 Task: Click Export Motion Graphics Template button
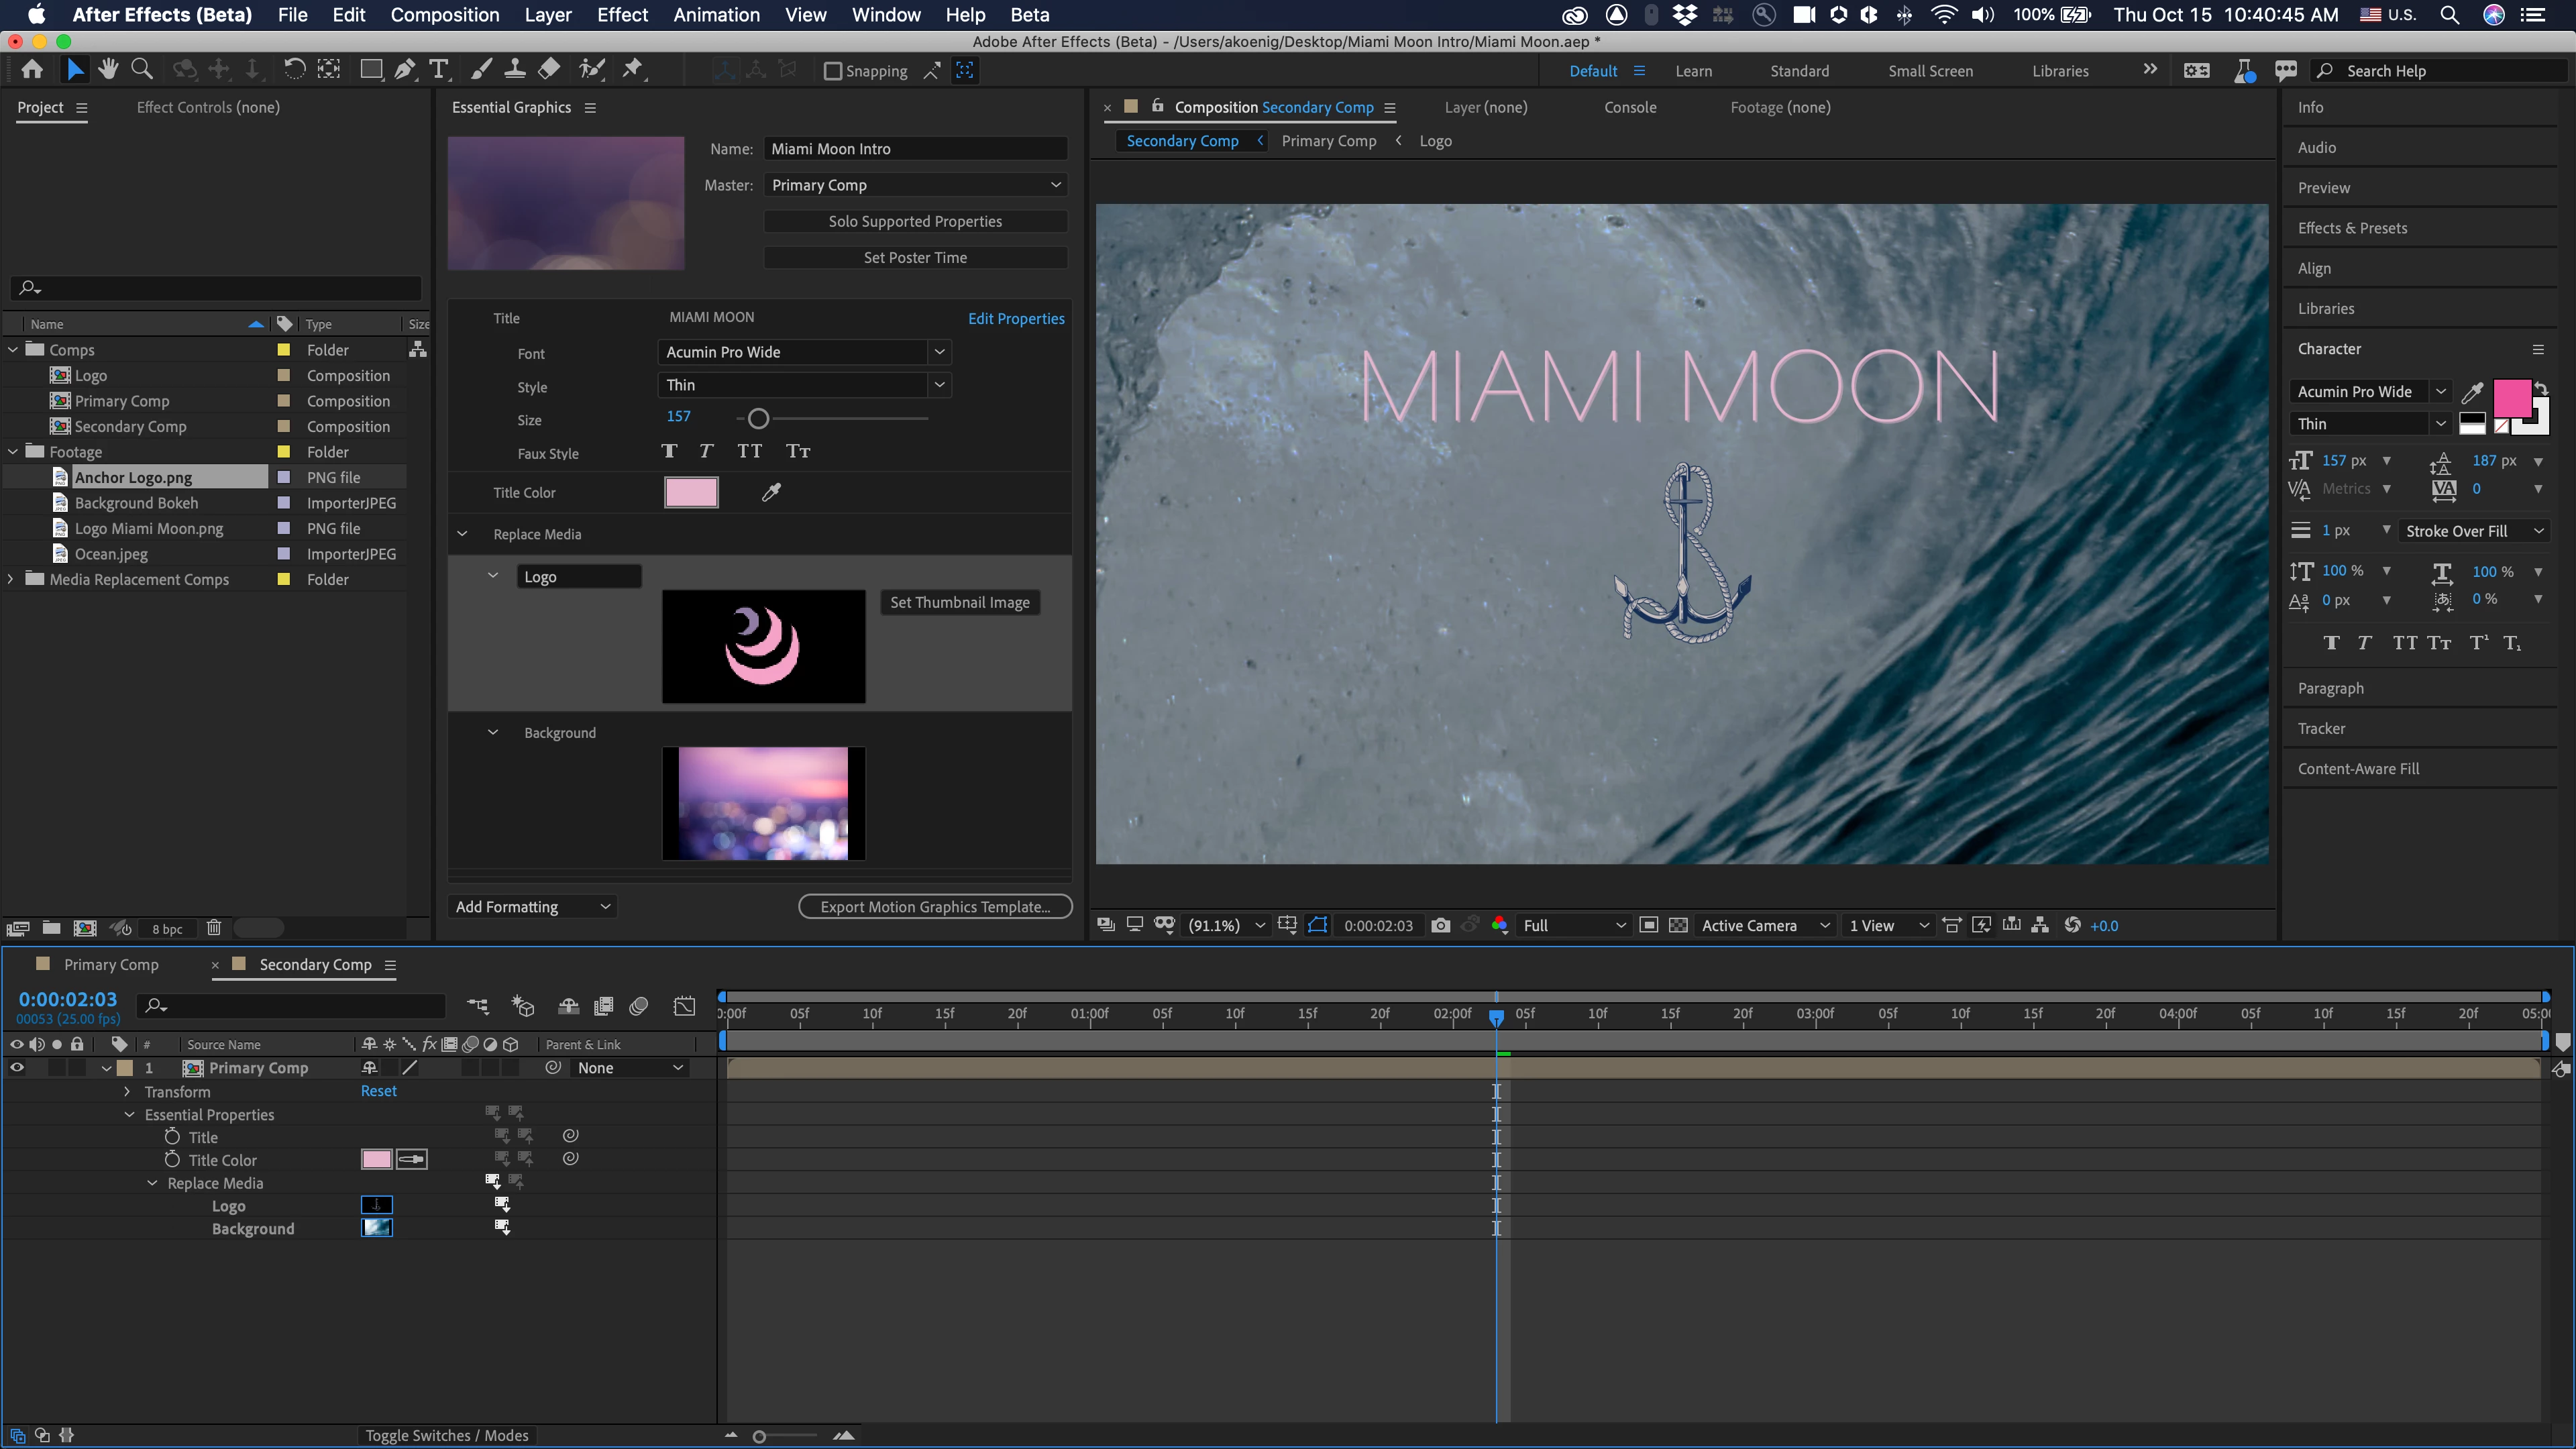[x=935, y=907]
